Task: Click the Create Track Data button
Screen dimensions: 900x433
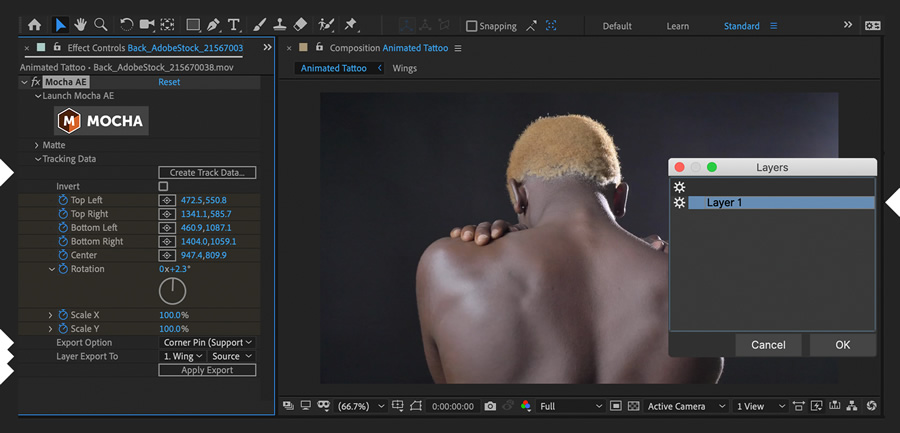Action: [x=207, y=173]
